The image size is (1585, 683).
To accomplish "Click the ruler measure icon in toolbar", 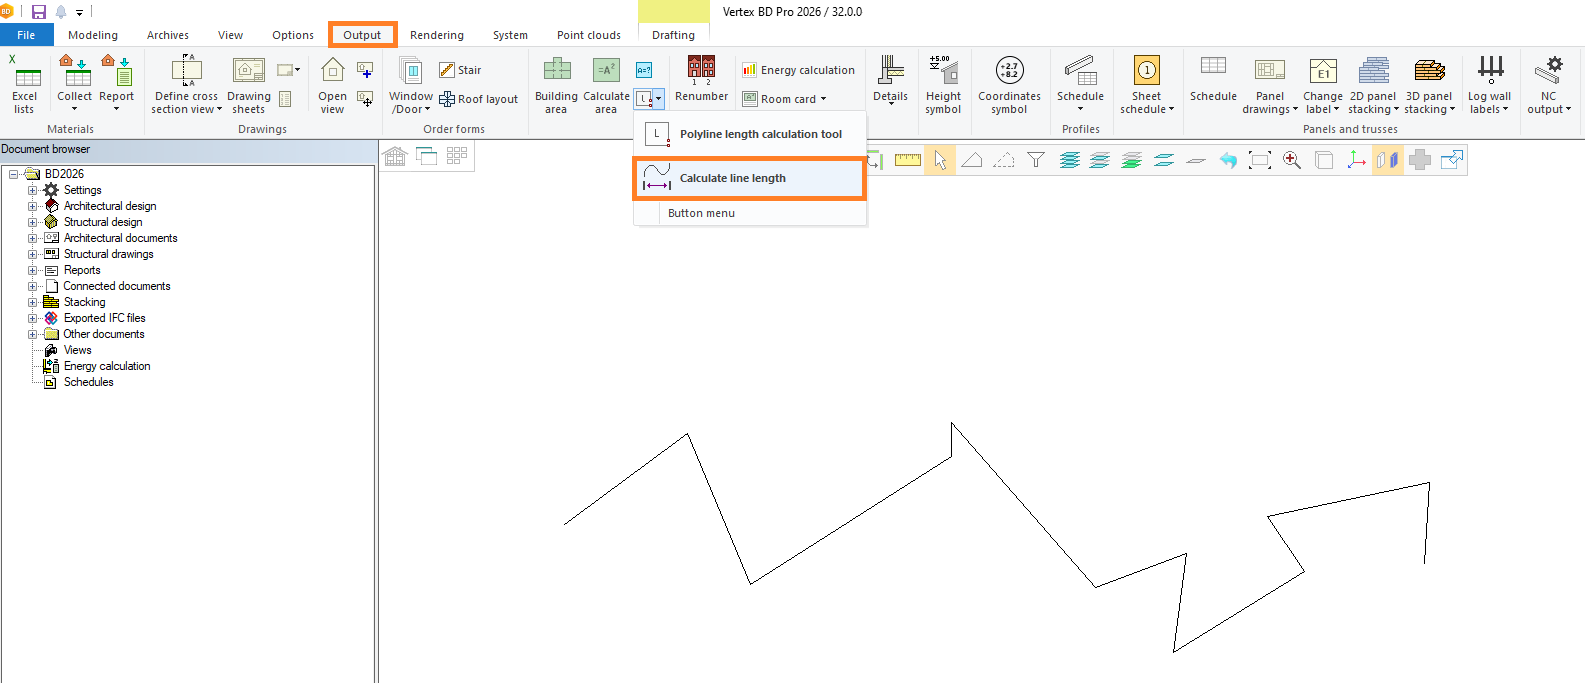I will click(x=908, y=160).
